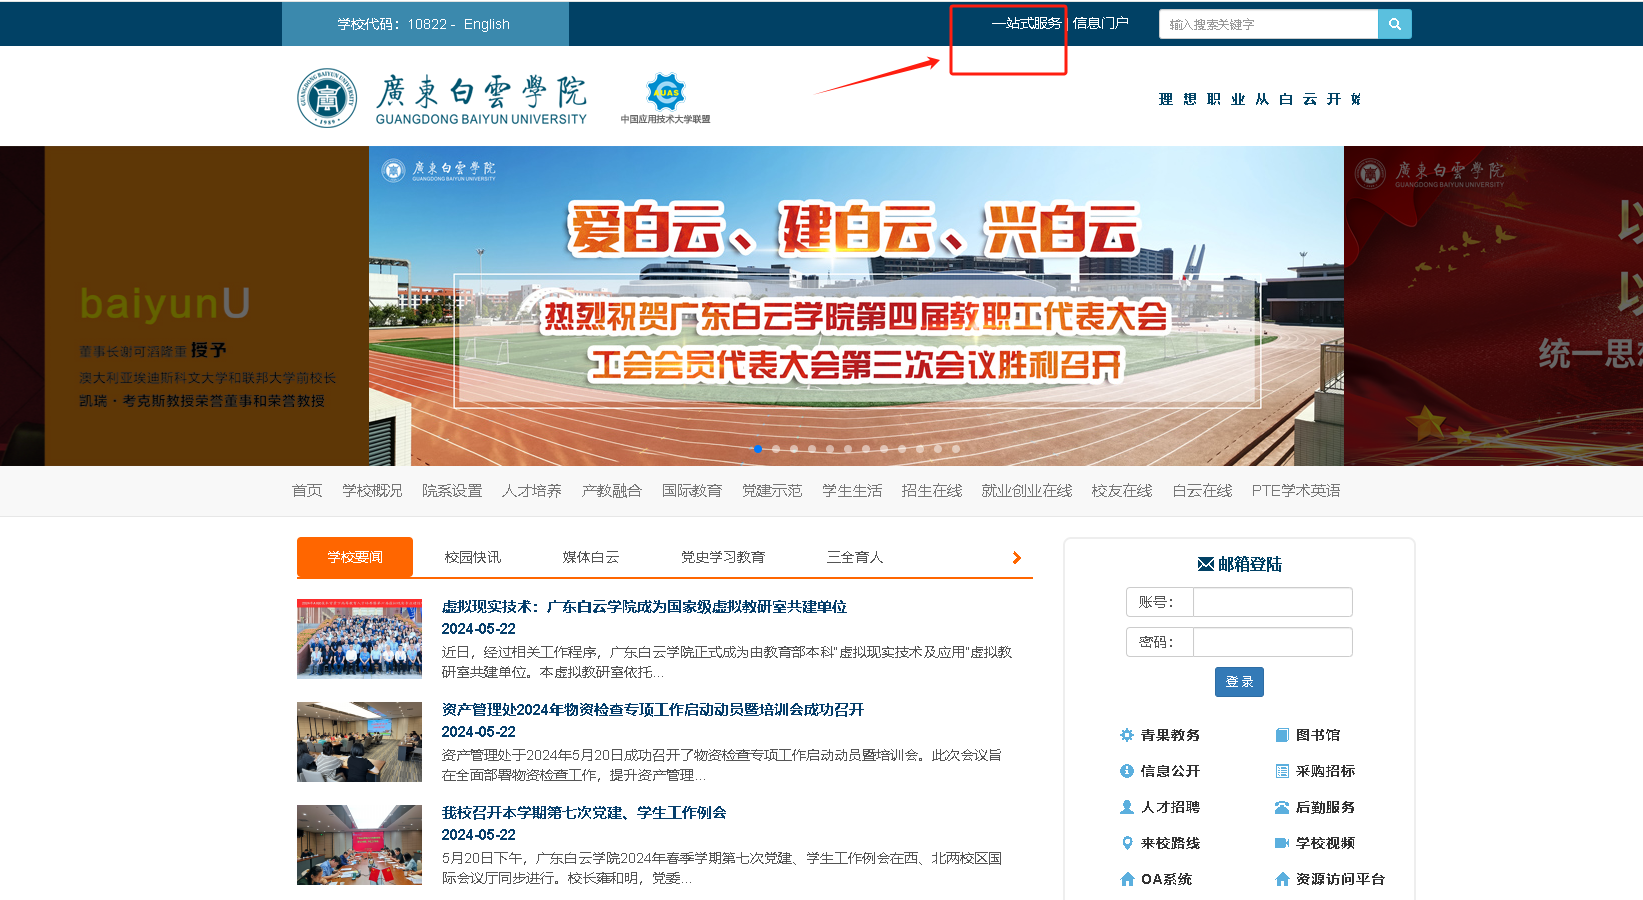Click the AUAS alliance gear logo
Screen dimensions: 1643x900
[x=665, y=93]
